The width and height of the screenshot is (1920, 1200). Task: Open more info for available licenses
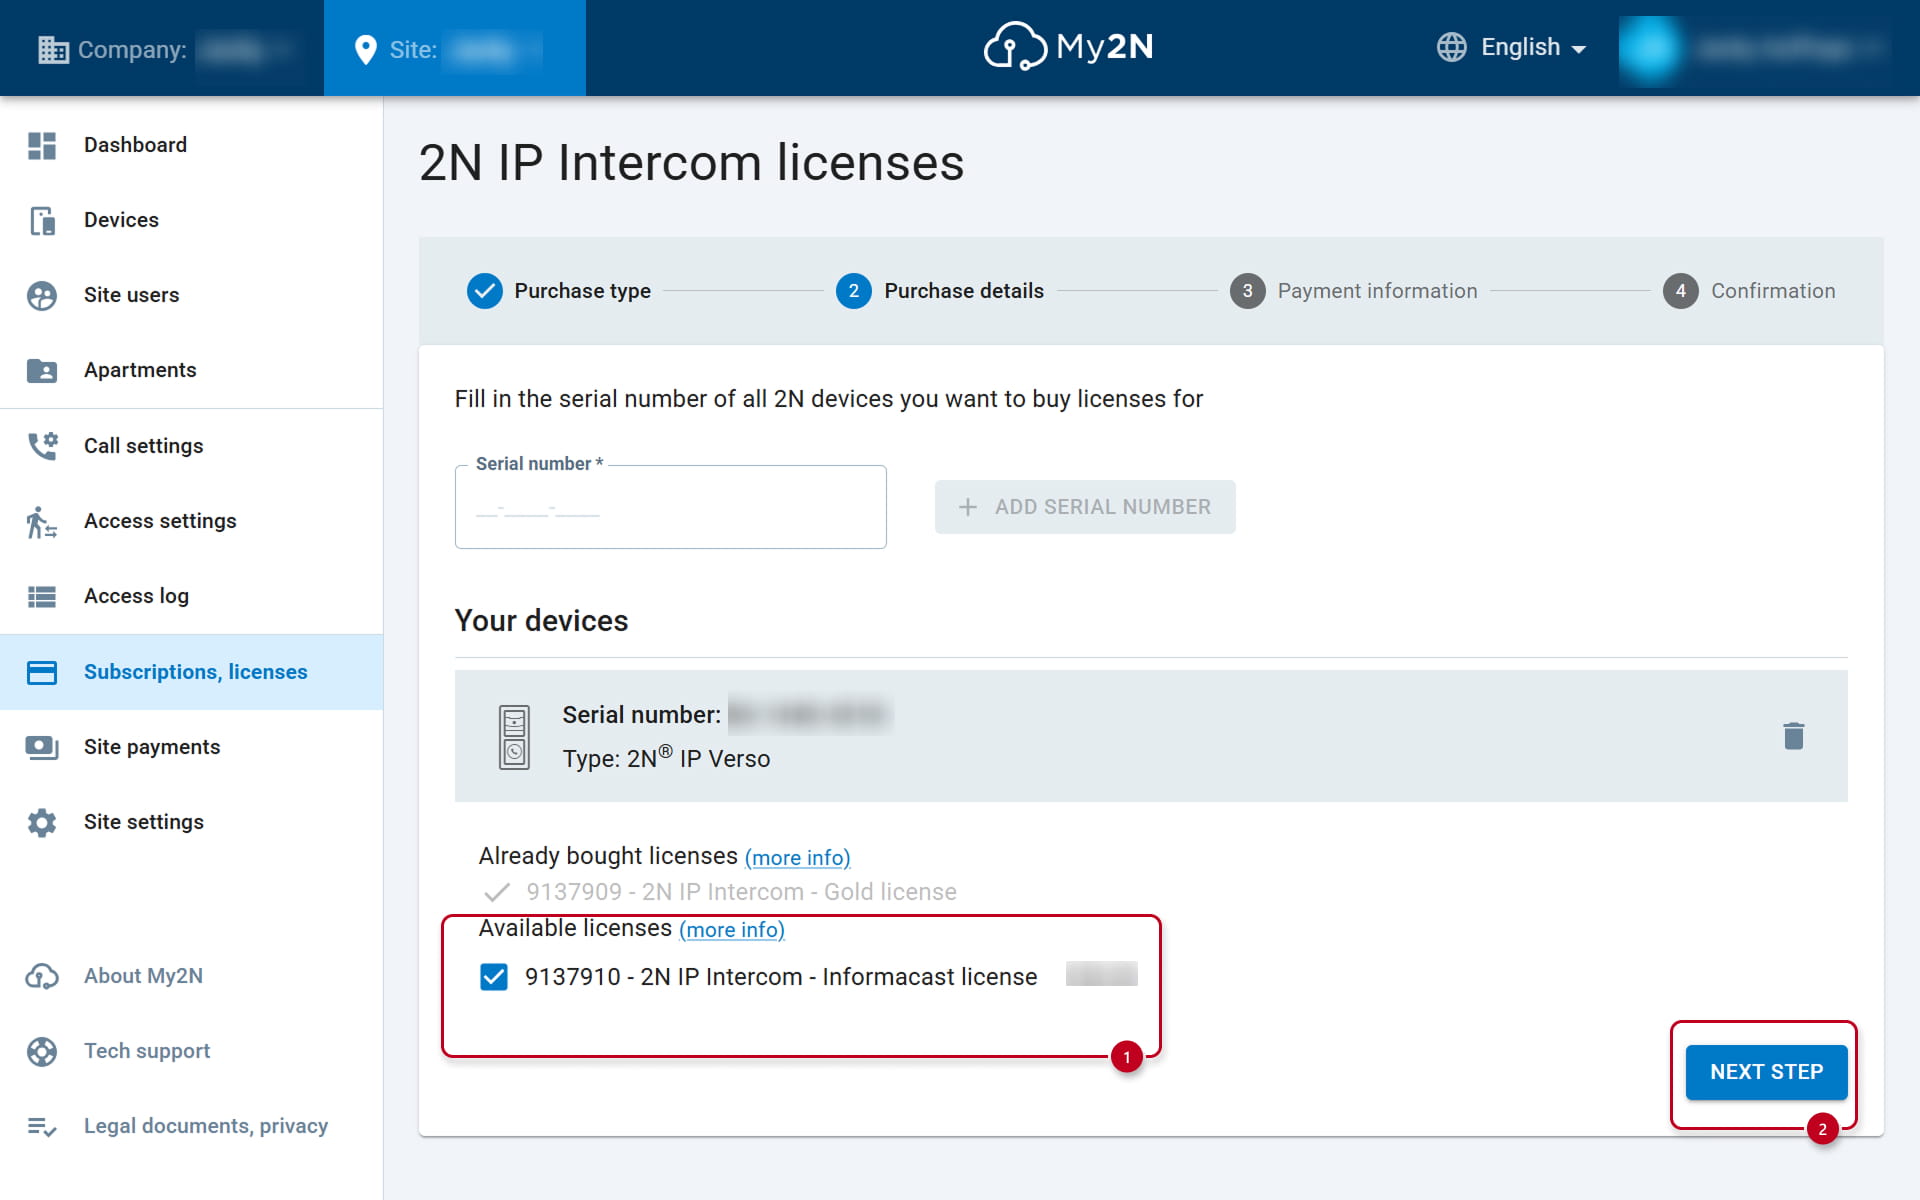click(x=732, y=930)
